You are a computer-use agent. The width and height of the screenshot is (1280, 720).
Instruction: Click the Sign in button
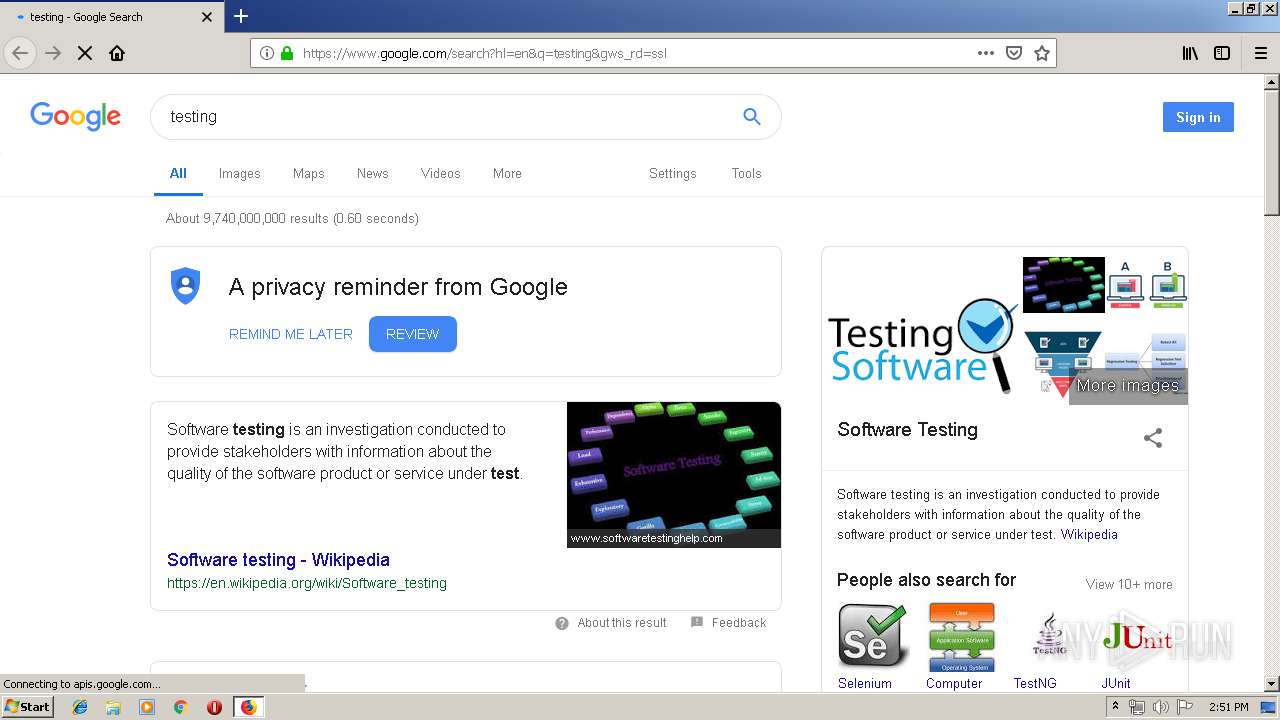[1198, 117]
